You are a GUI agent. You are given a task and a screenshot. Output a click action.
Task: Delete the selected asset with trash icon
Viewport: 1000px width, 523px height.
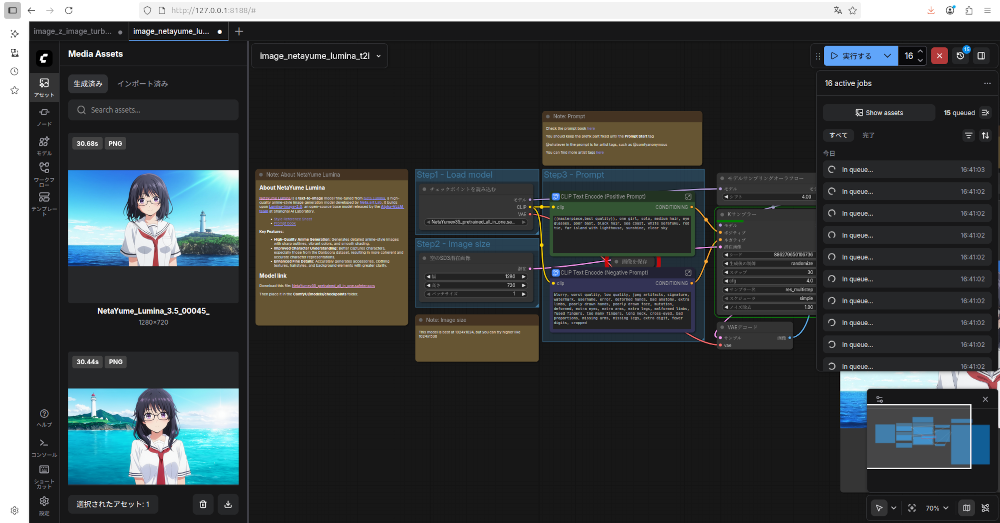203,505
